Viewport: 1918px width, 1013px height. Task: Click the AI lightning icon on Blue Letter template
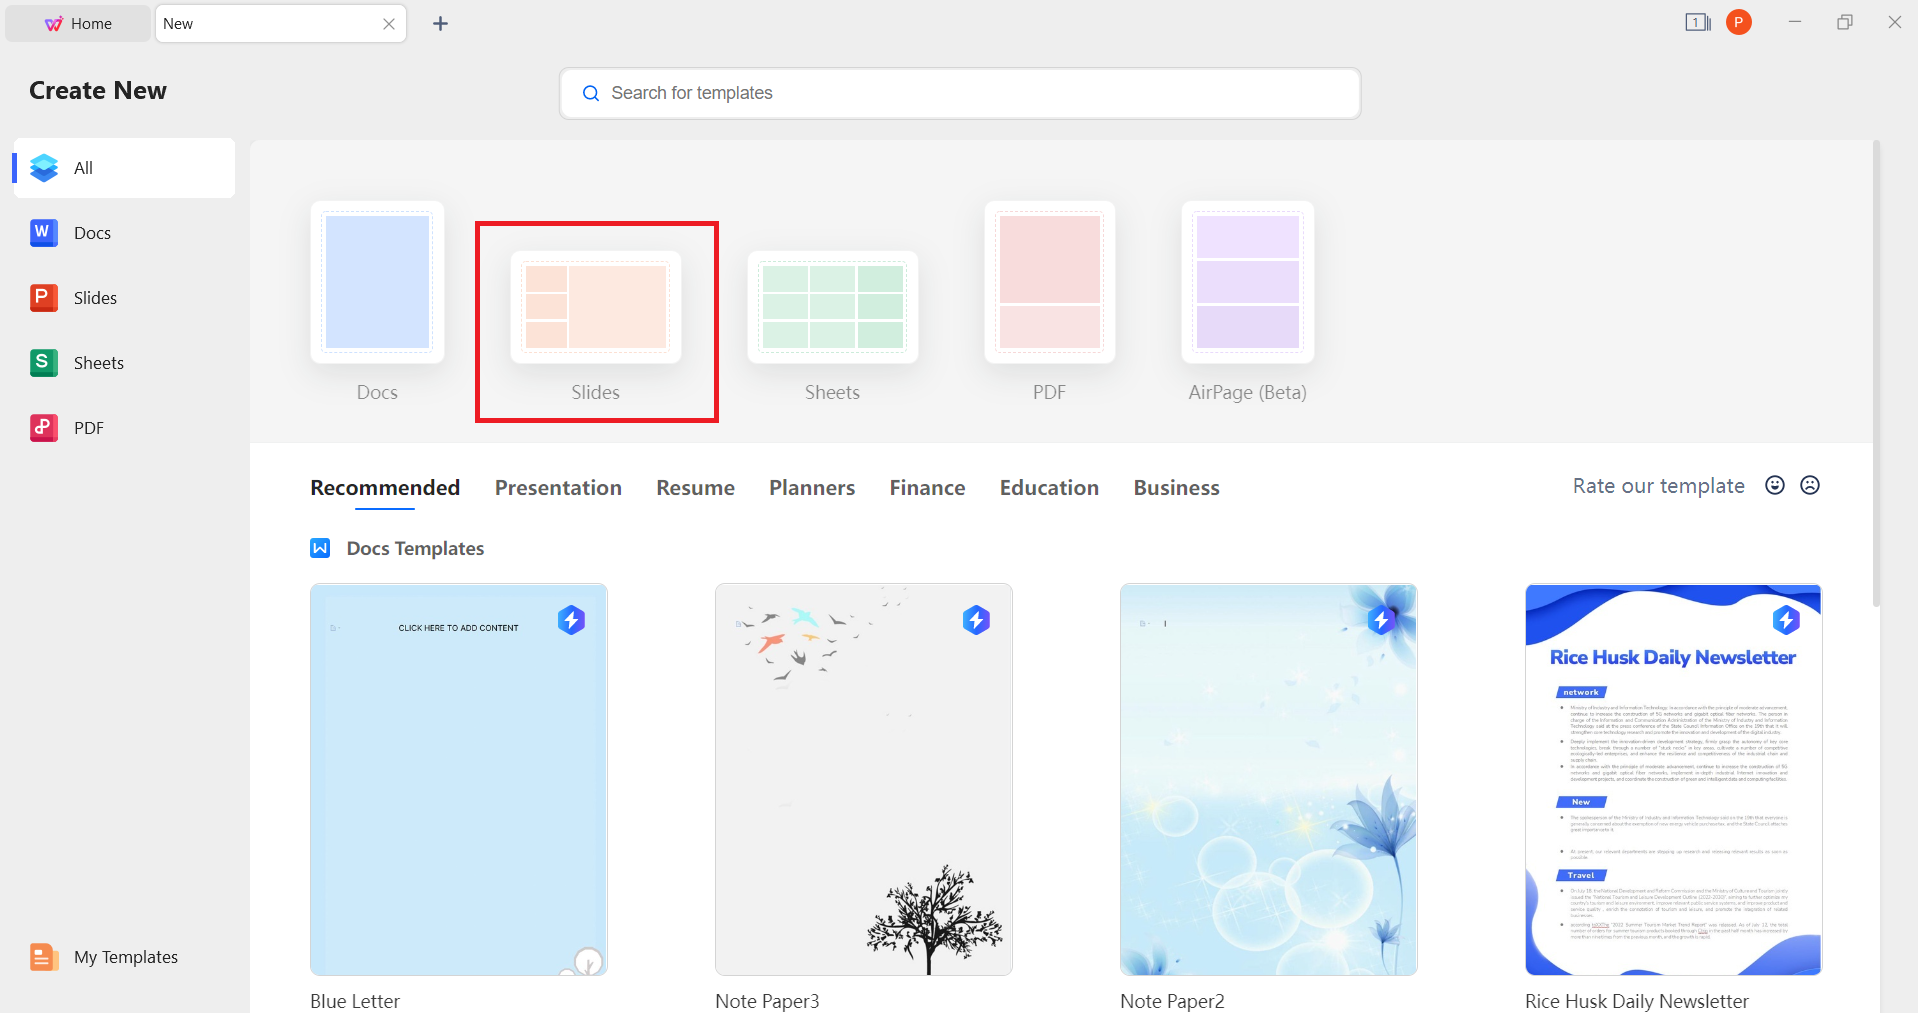pos(571,620)
